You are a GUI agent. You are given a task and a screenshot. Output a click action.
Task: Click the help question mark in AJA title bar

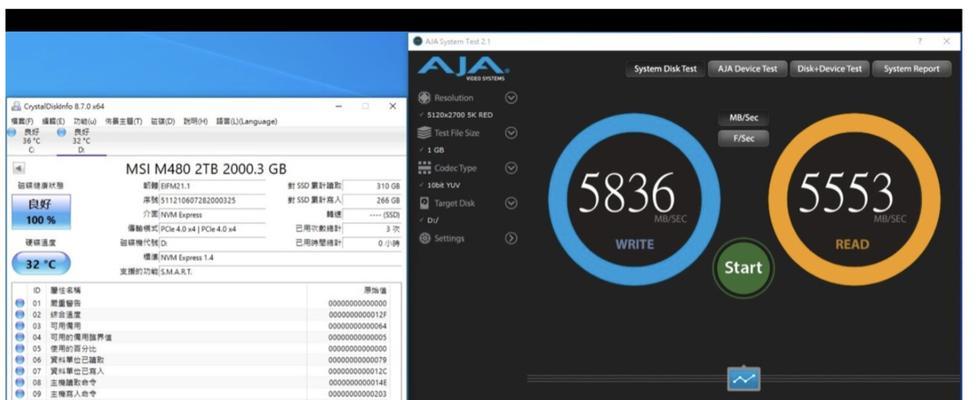tap(919, 41)
